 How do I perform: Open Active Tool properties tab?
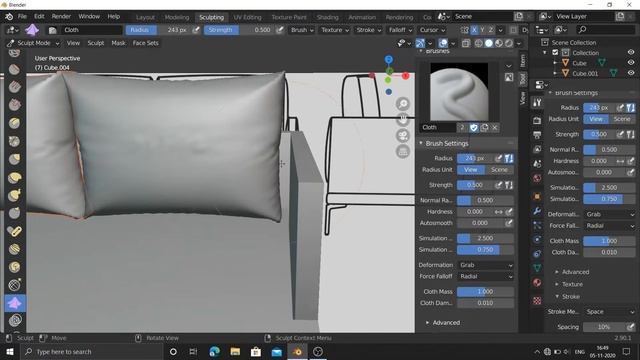coord(537,102)
